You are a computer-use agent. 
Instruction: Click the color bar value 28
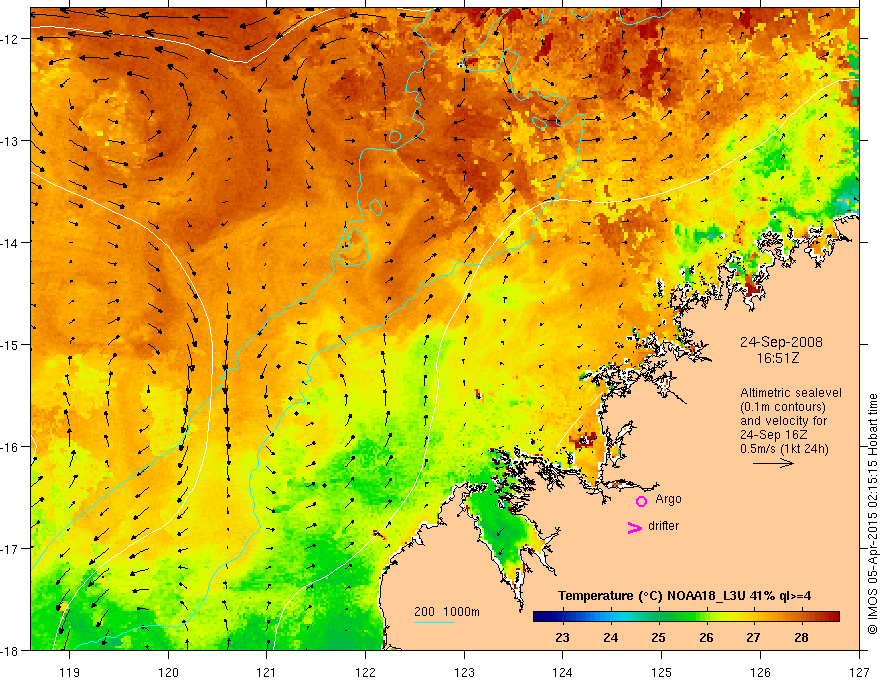(x=801, y=637)
